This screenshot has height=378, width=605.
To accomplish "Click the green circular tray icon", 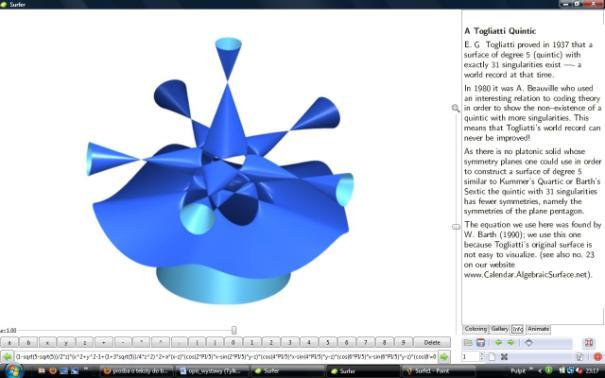I will [549, 371].
